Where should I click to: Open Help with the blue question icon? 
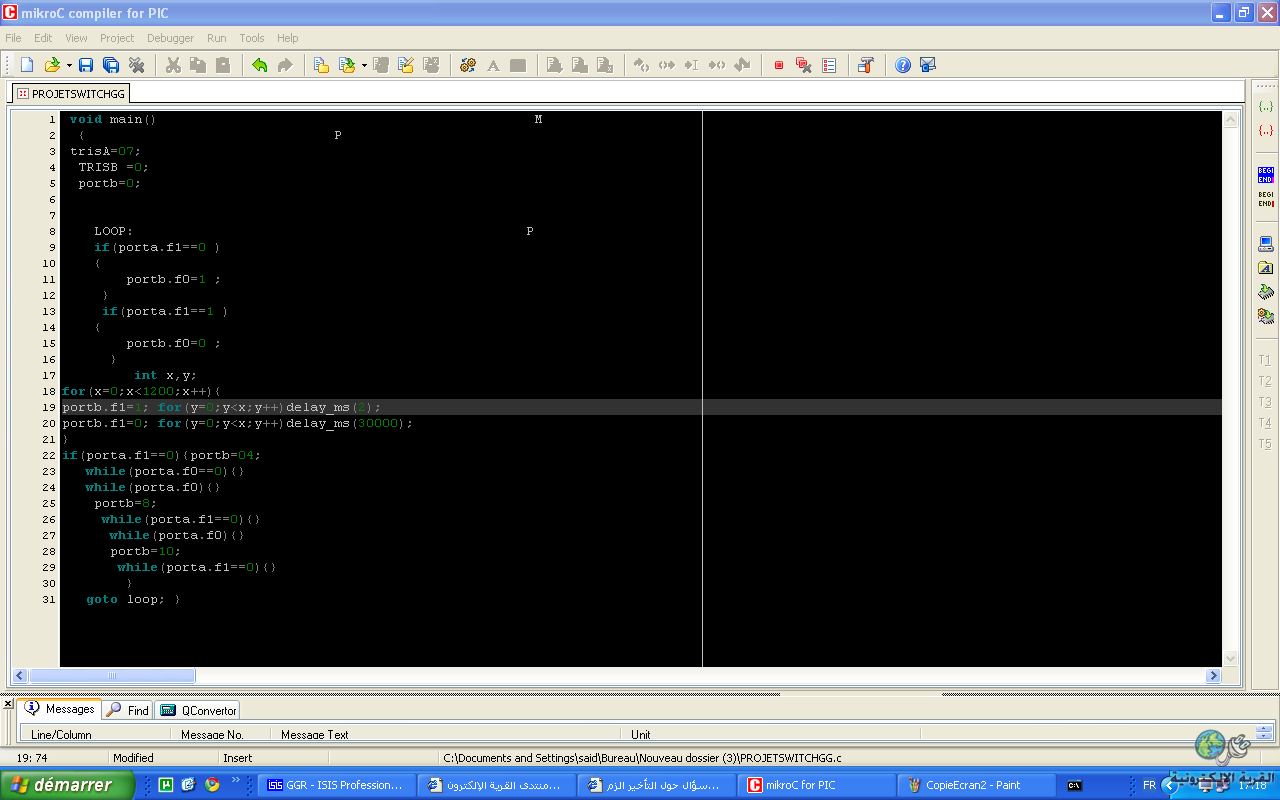(x=903, y=65)
